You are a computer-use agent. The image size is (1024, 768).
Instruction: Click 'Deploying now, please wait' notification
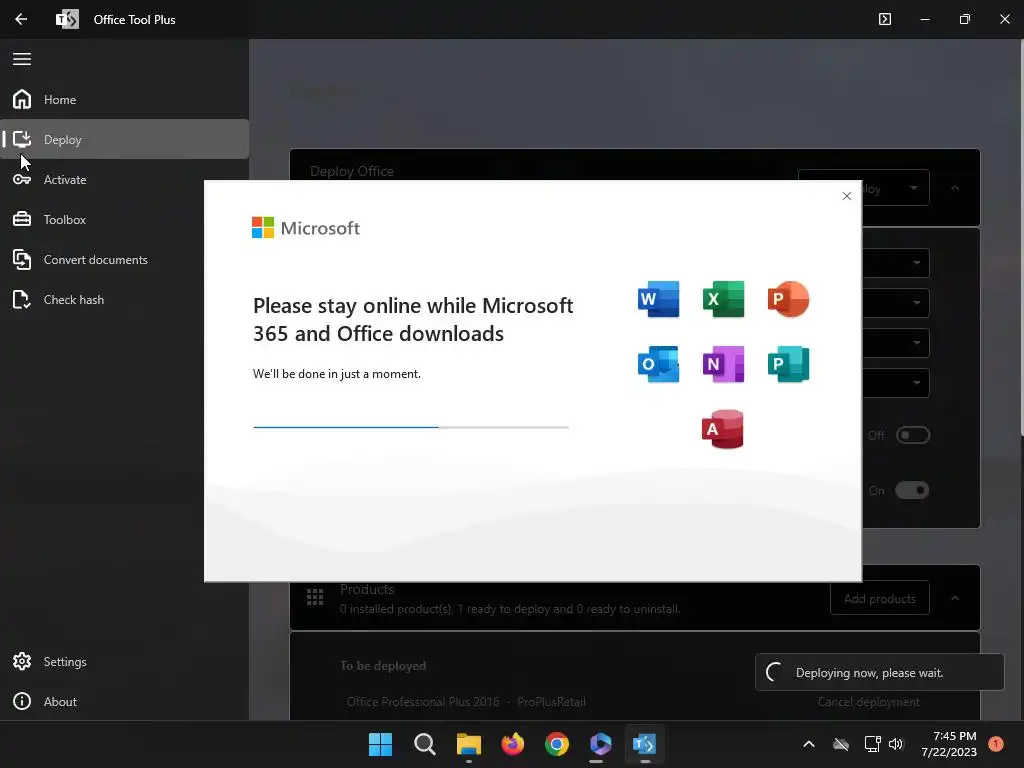(879, 673)
